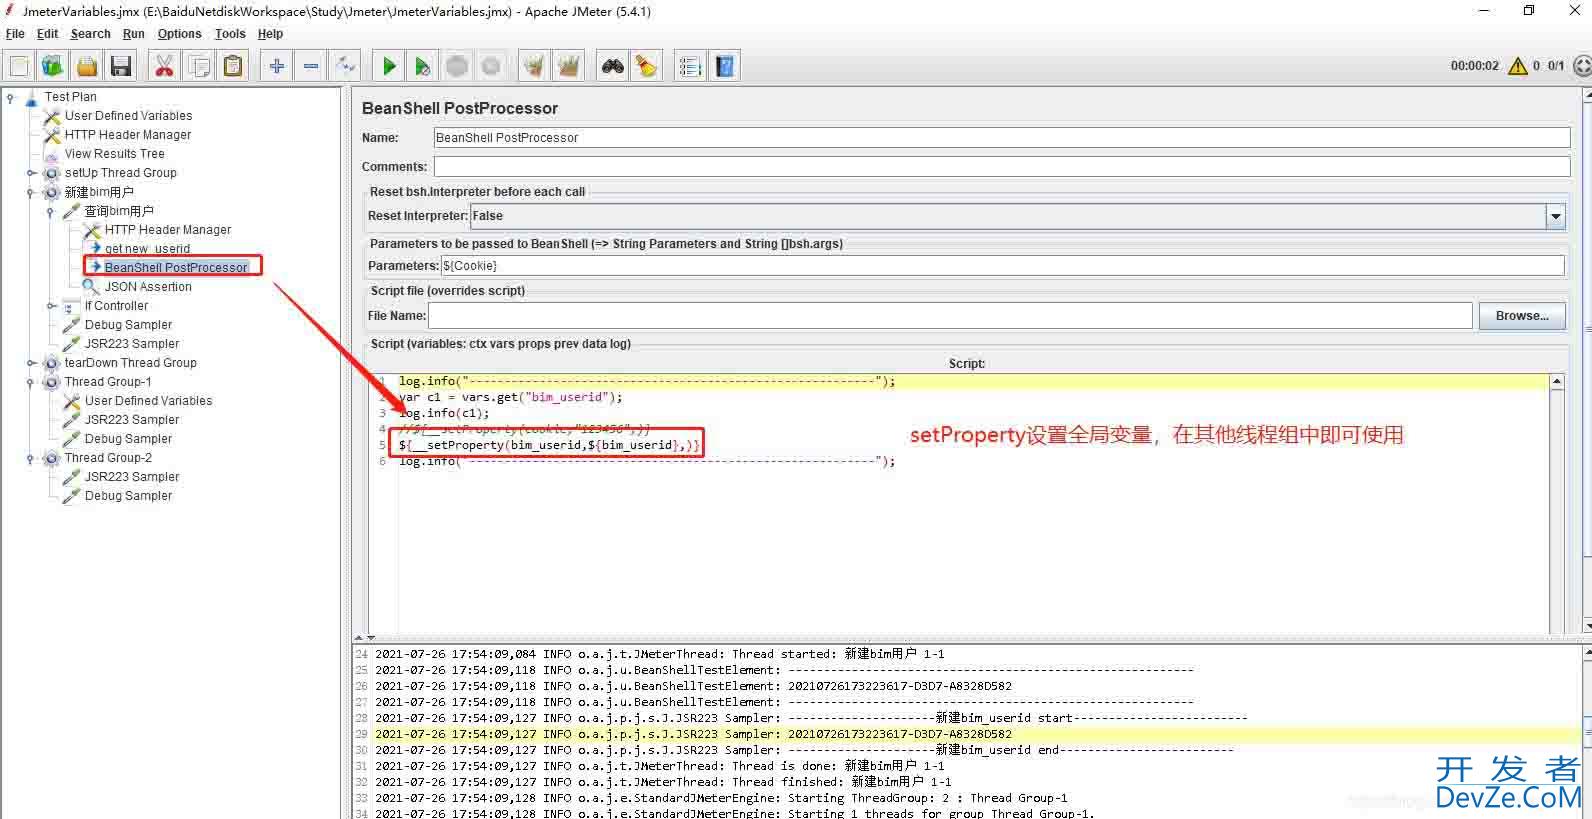
Task: Reset search with brush icon
Action: pyautogui.click(x=647, y=66)
